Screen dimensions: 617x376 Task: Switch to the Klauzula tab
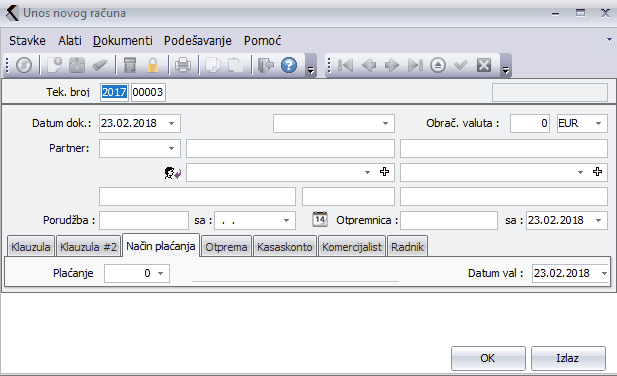tap(31, 247)
